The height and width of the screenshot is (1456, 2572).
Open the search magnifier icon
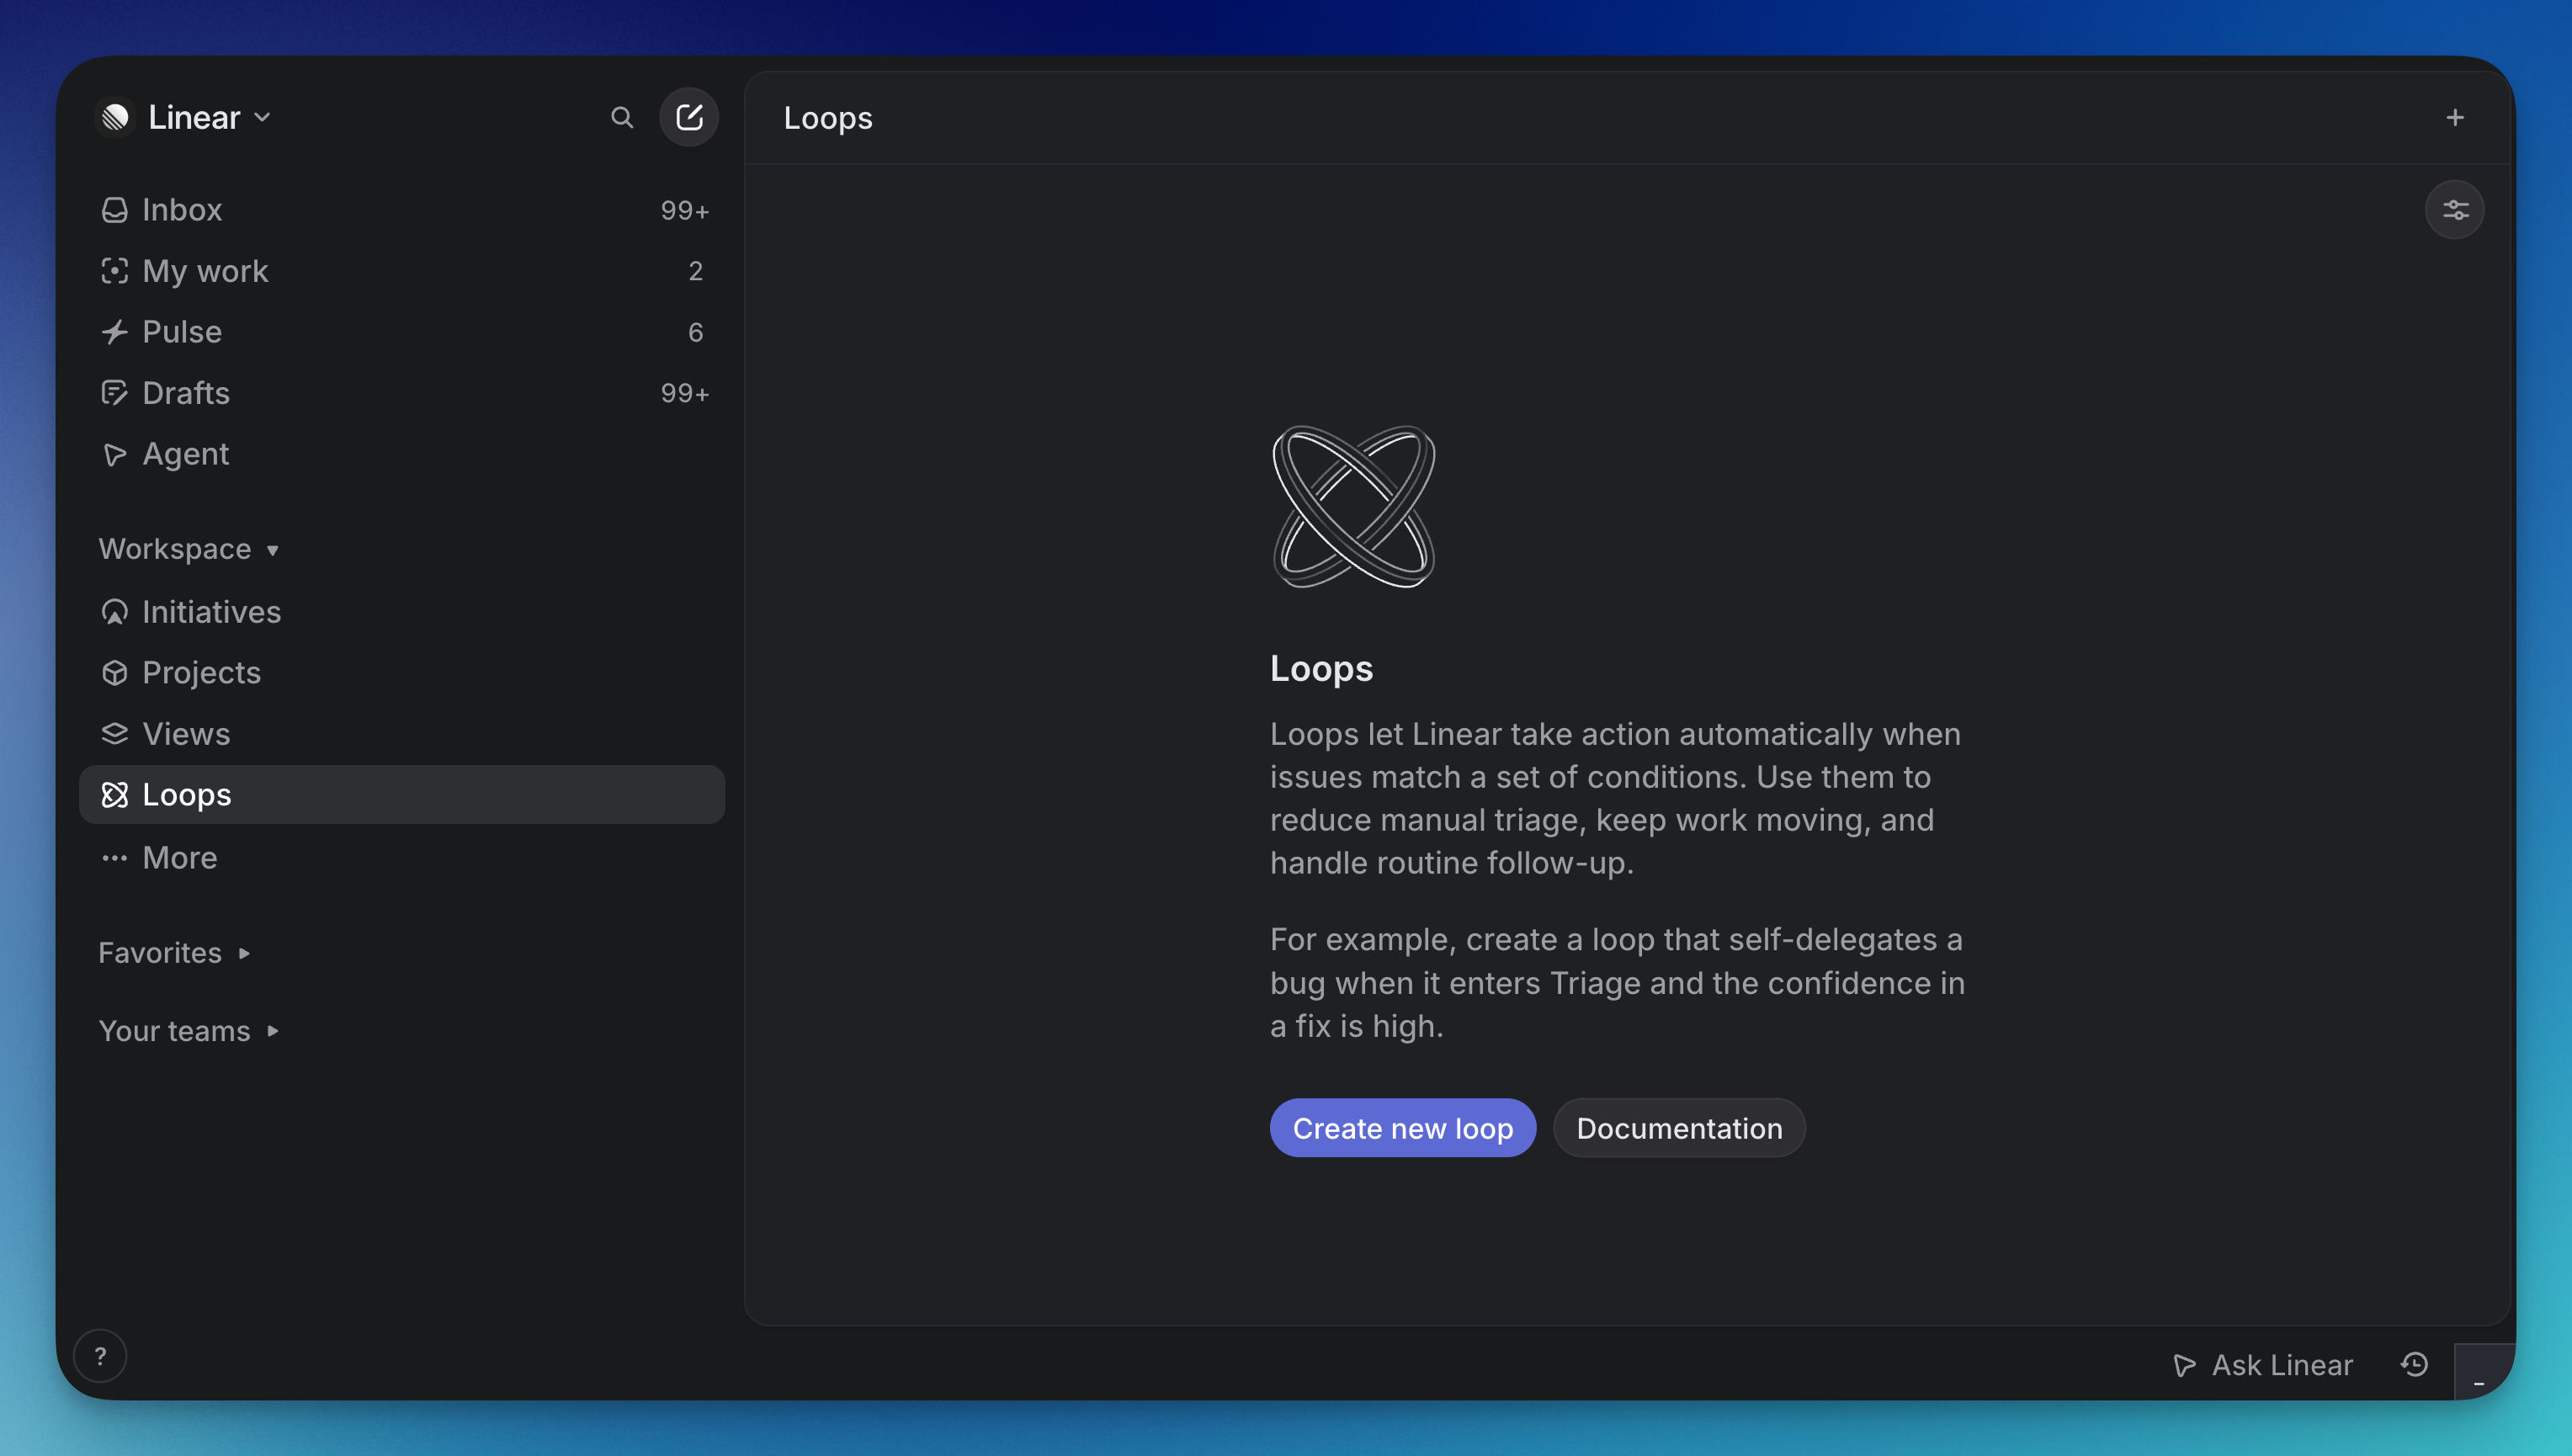(x=622, y=118)
